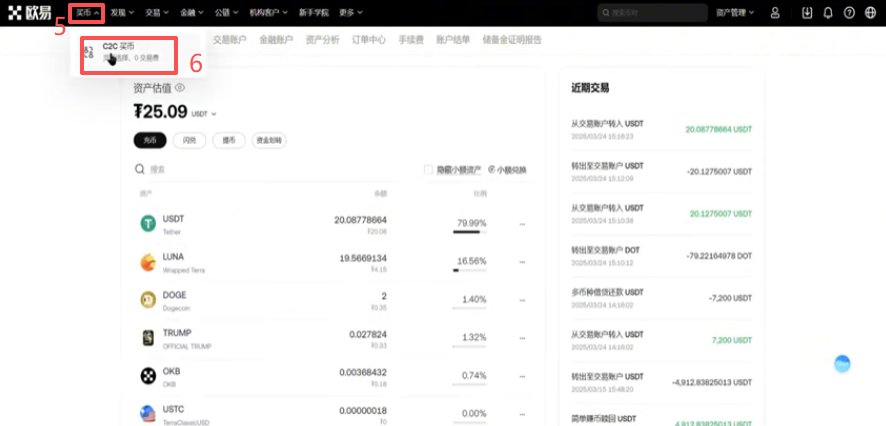Check the 隐藏小额资产 checkbox
Viewport: 886px width, 426px height.
coord(428,169)
